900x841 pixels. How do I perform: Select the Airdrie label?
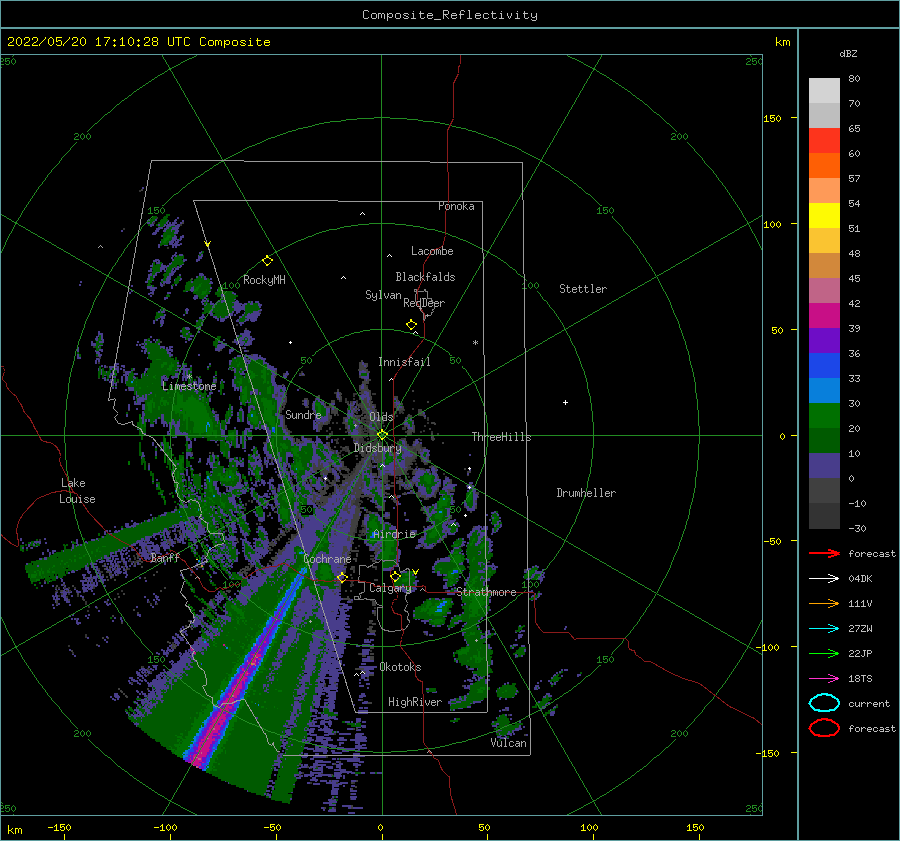(394, 534)
